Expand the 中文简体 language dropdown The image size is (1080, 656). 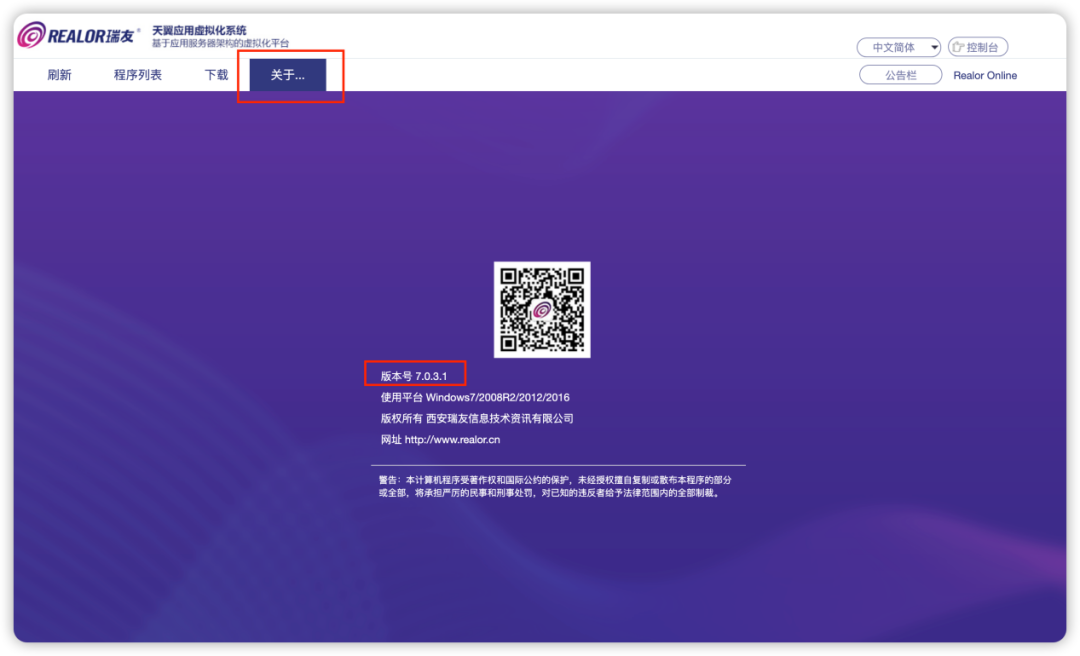[x=899, y=48]
